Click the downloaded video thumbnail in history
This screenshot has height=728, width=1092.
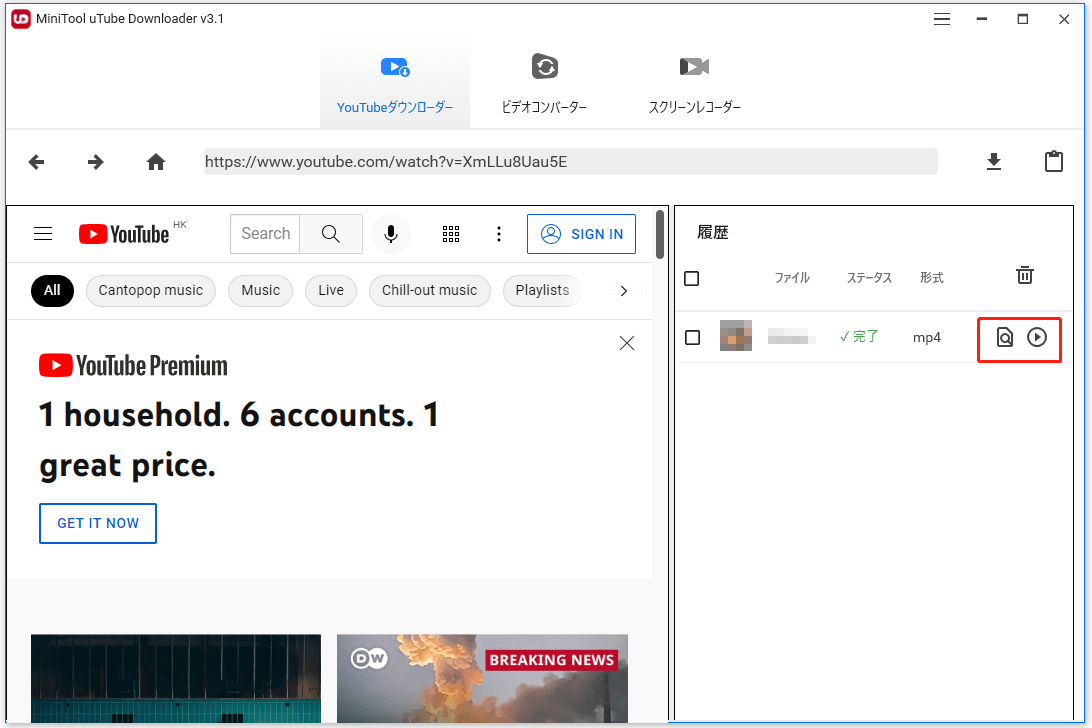click(x=735, y=335)
